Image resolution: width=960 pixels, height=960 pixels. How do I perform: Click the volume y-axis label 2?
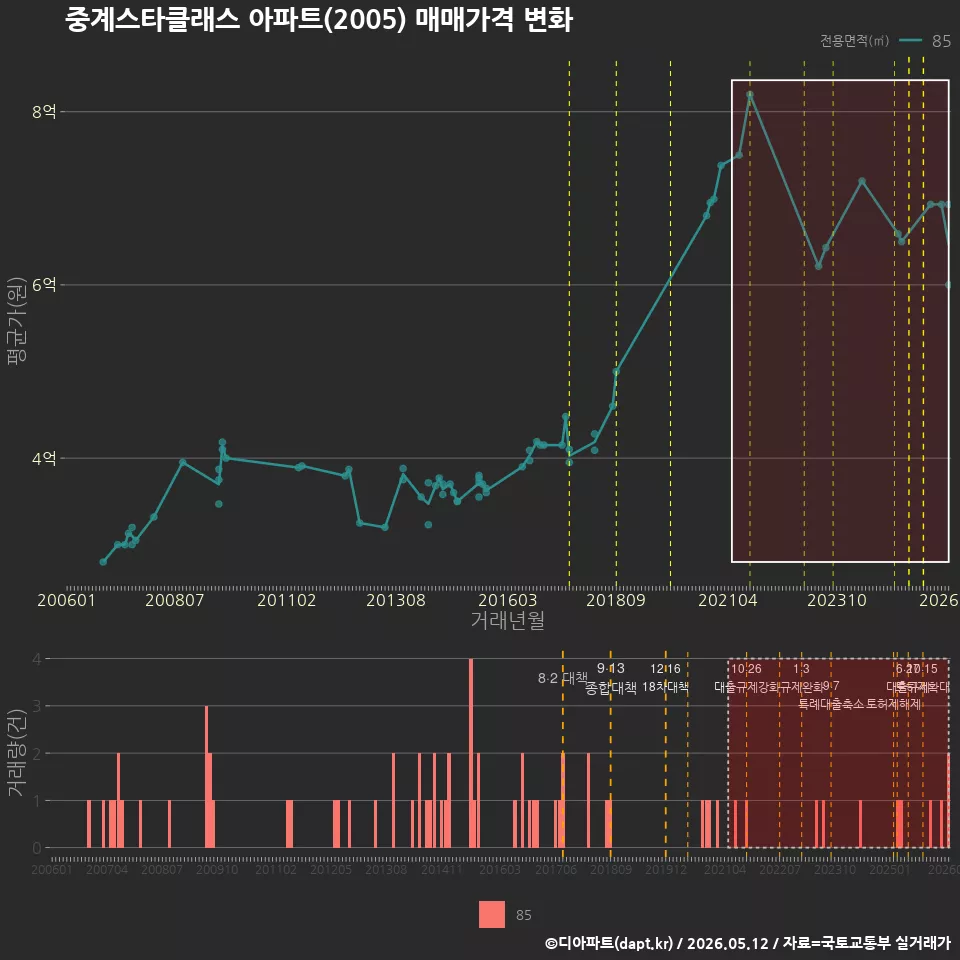click(x=37, y=753)
